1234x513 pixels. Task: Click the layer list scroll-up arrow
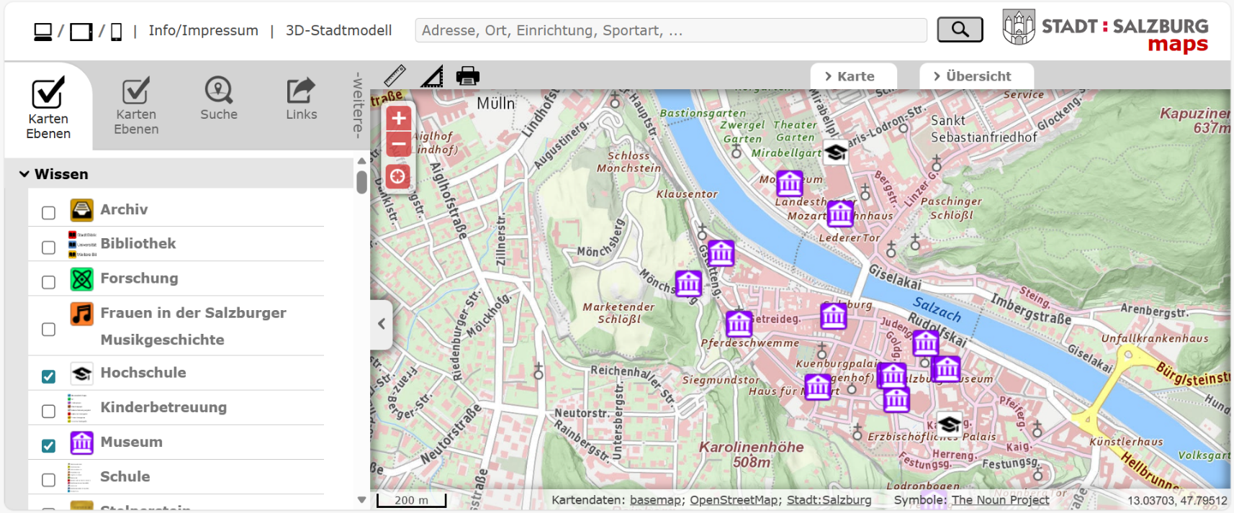pyautogui.click(x=362, y=161)
